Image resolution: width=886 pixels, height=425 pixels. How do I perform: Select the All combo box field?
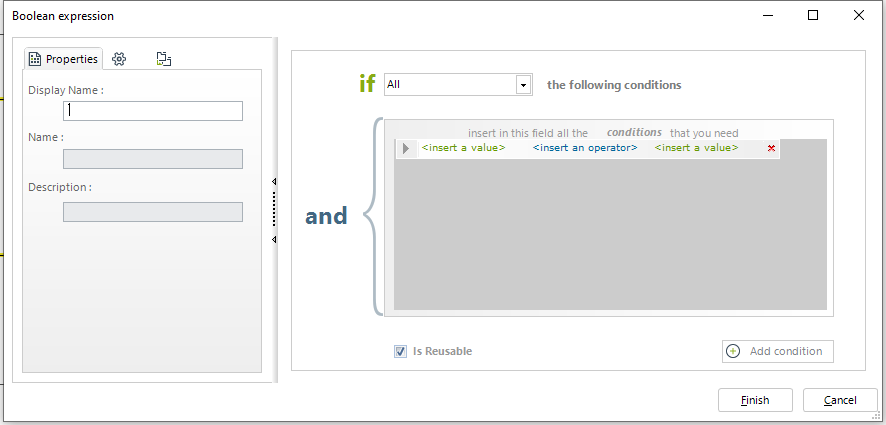(458, 85)
